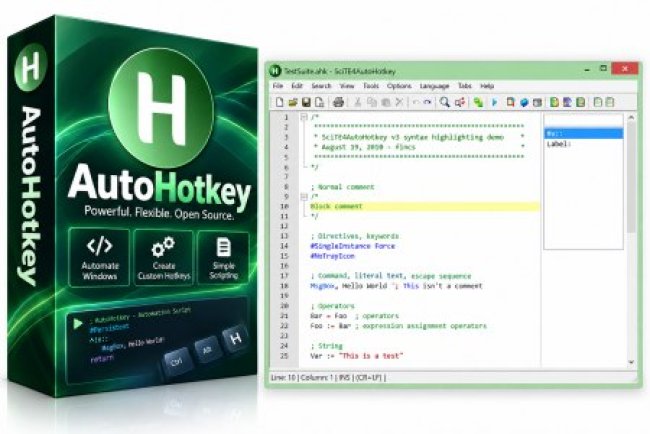This screenshot has height=434, width=650.
Task: Click the status bar "Line: 10 | Column: 1" text
Action: (302, 378)
